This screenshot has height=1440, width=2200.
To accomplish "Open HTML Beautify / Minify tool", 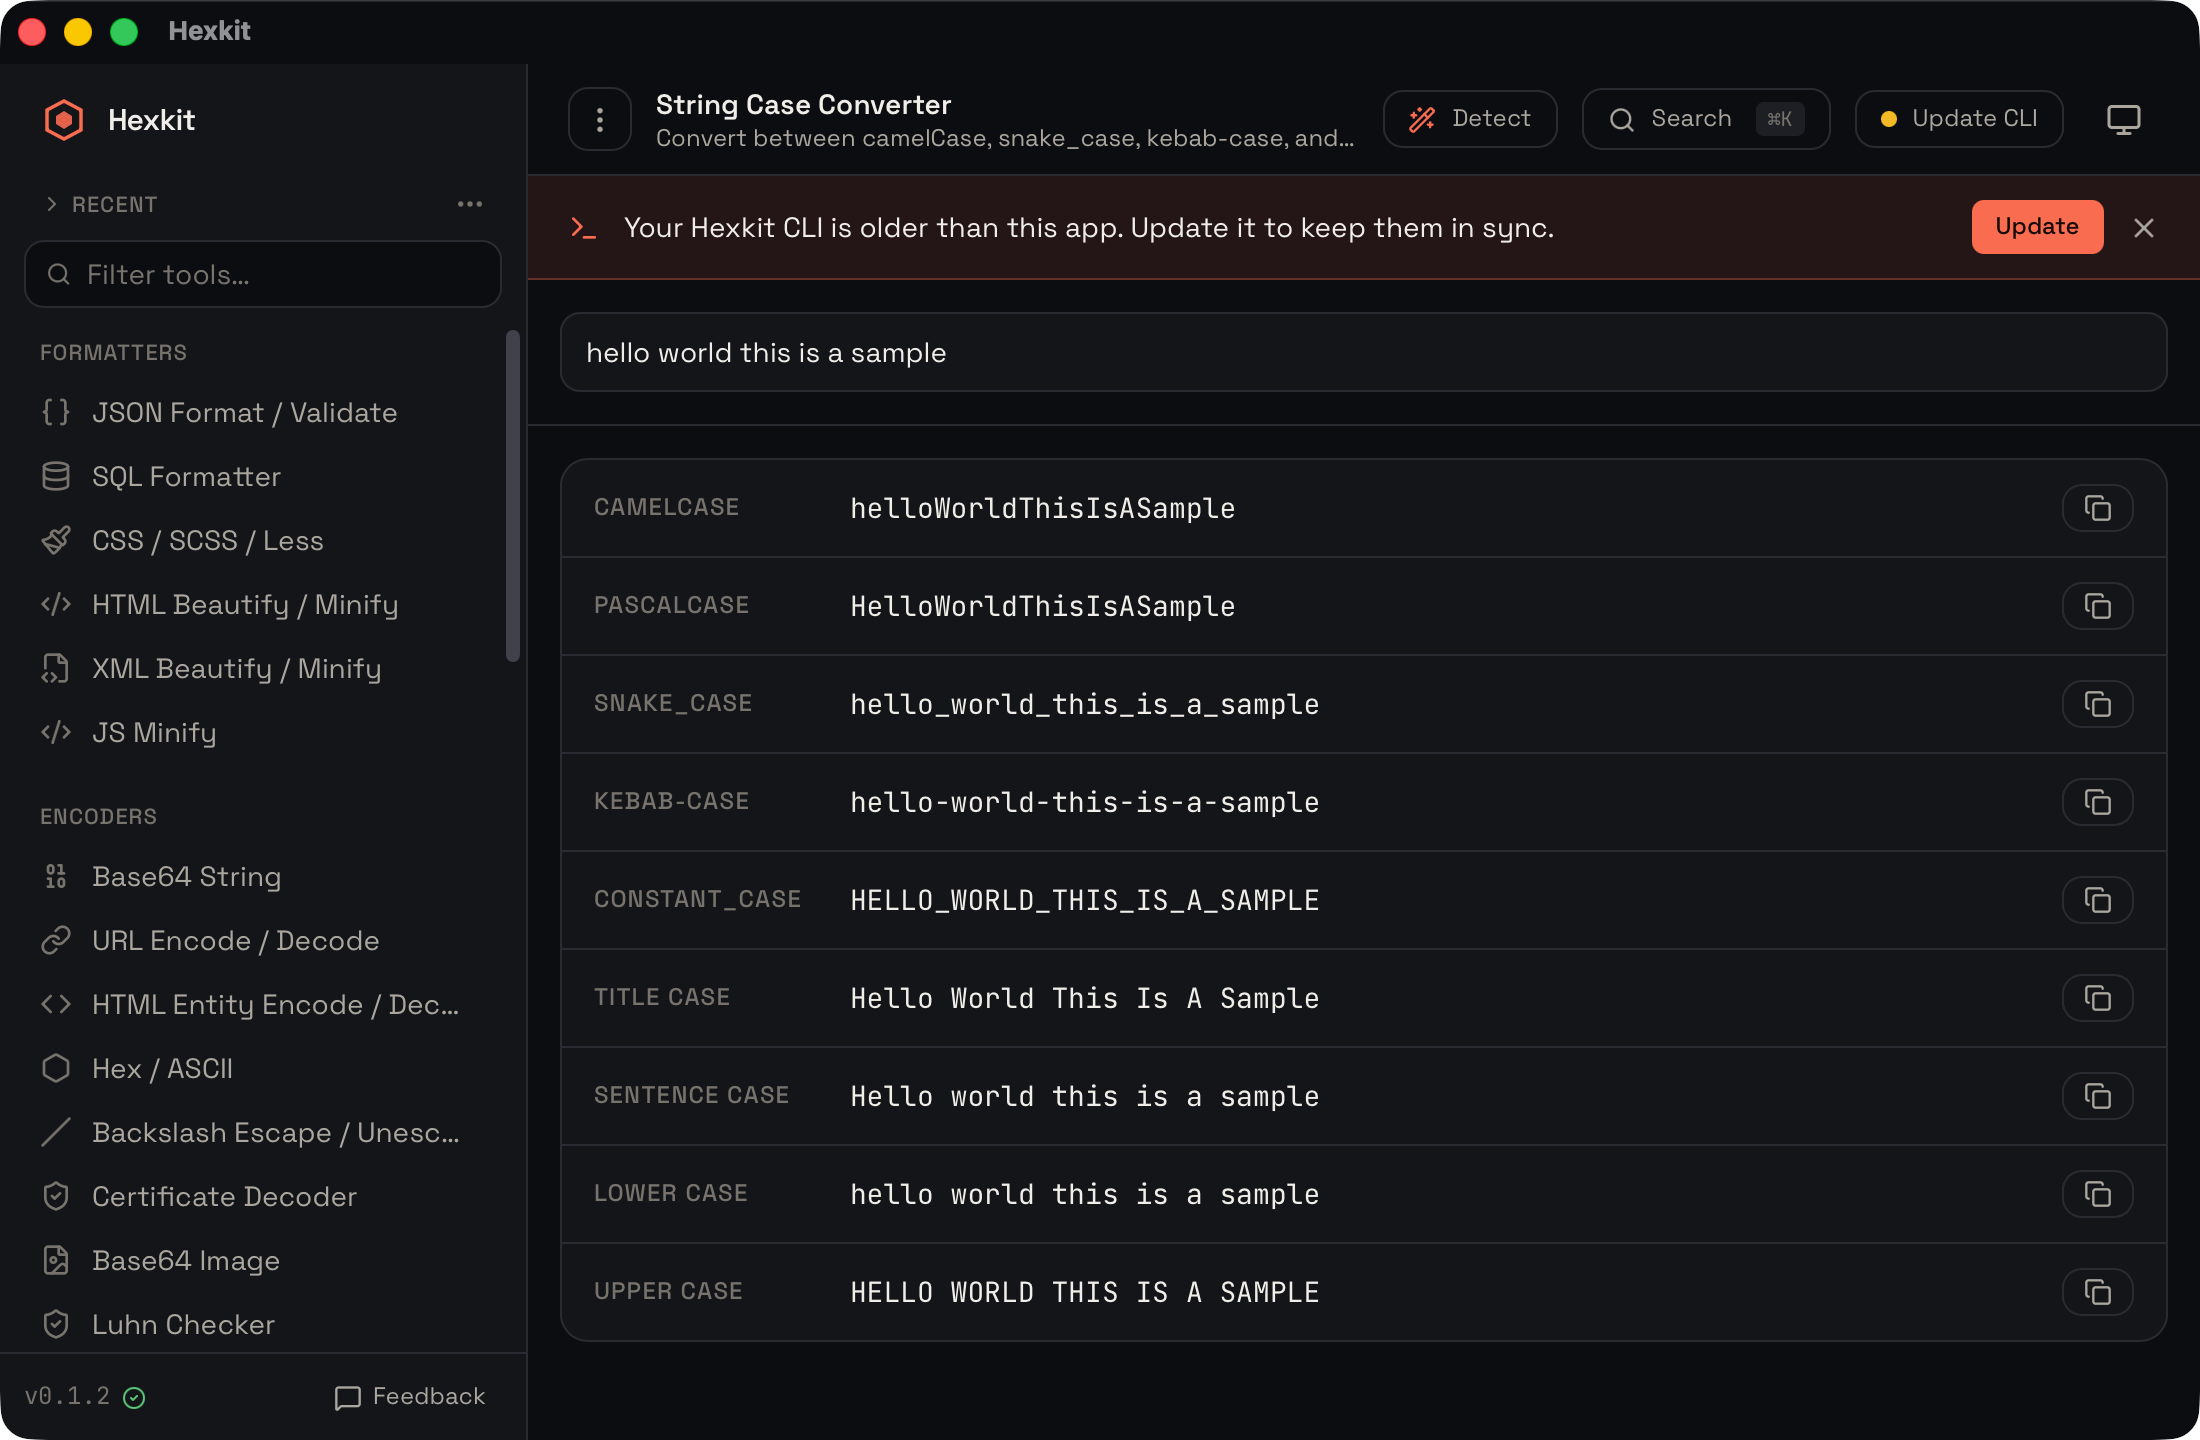I will pos(262,605).
